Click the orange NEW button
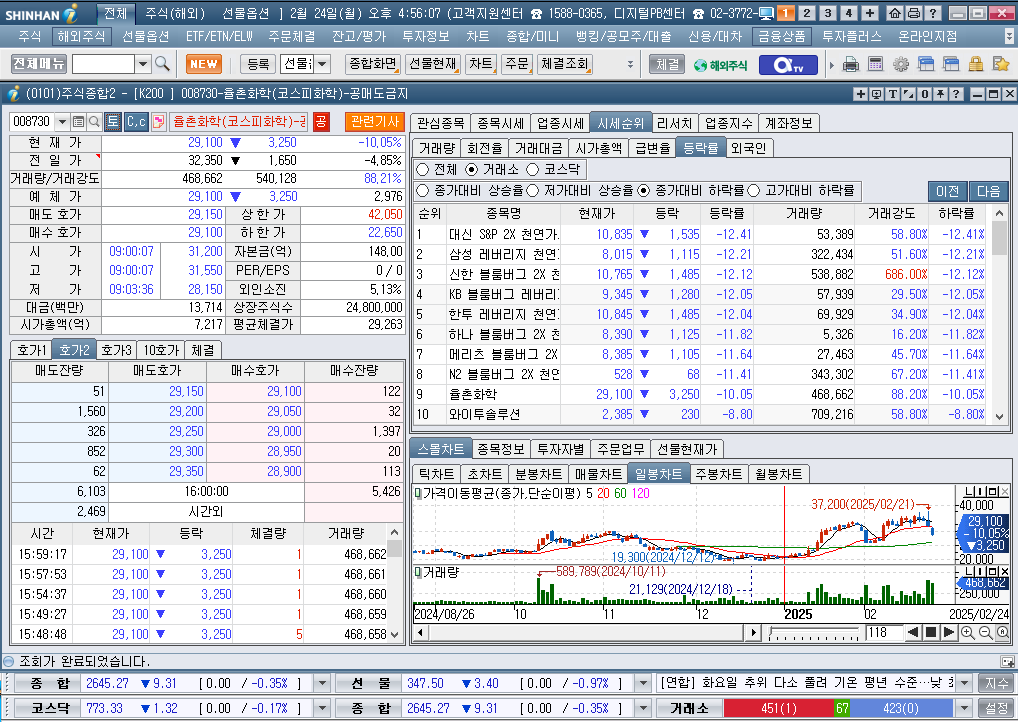This screenshot has height=722, width=1018. [204, 64]
